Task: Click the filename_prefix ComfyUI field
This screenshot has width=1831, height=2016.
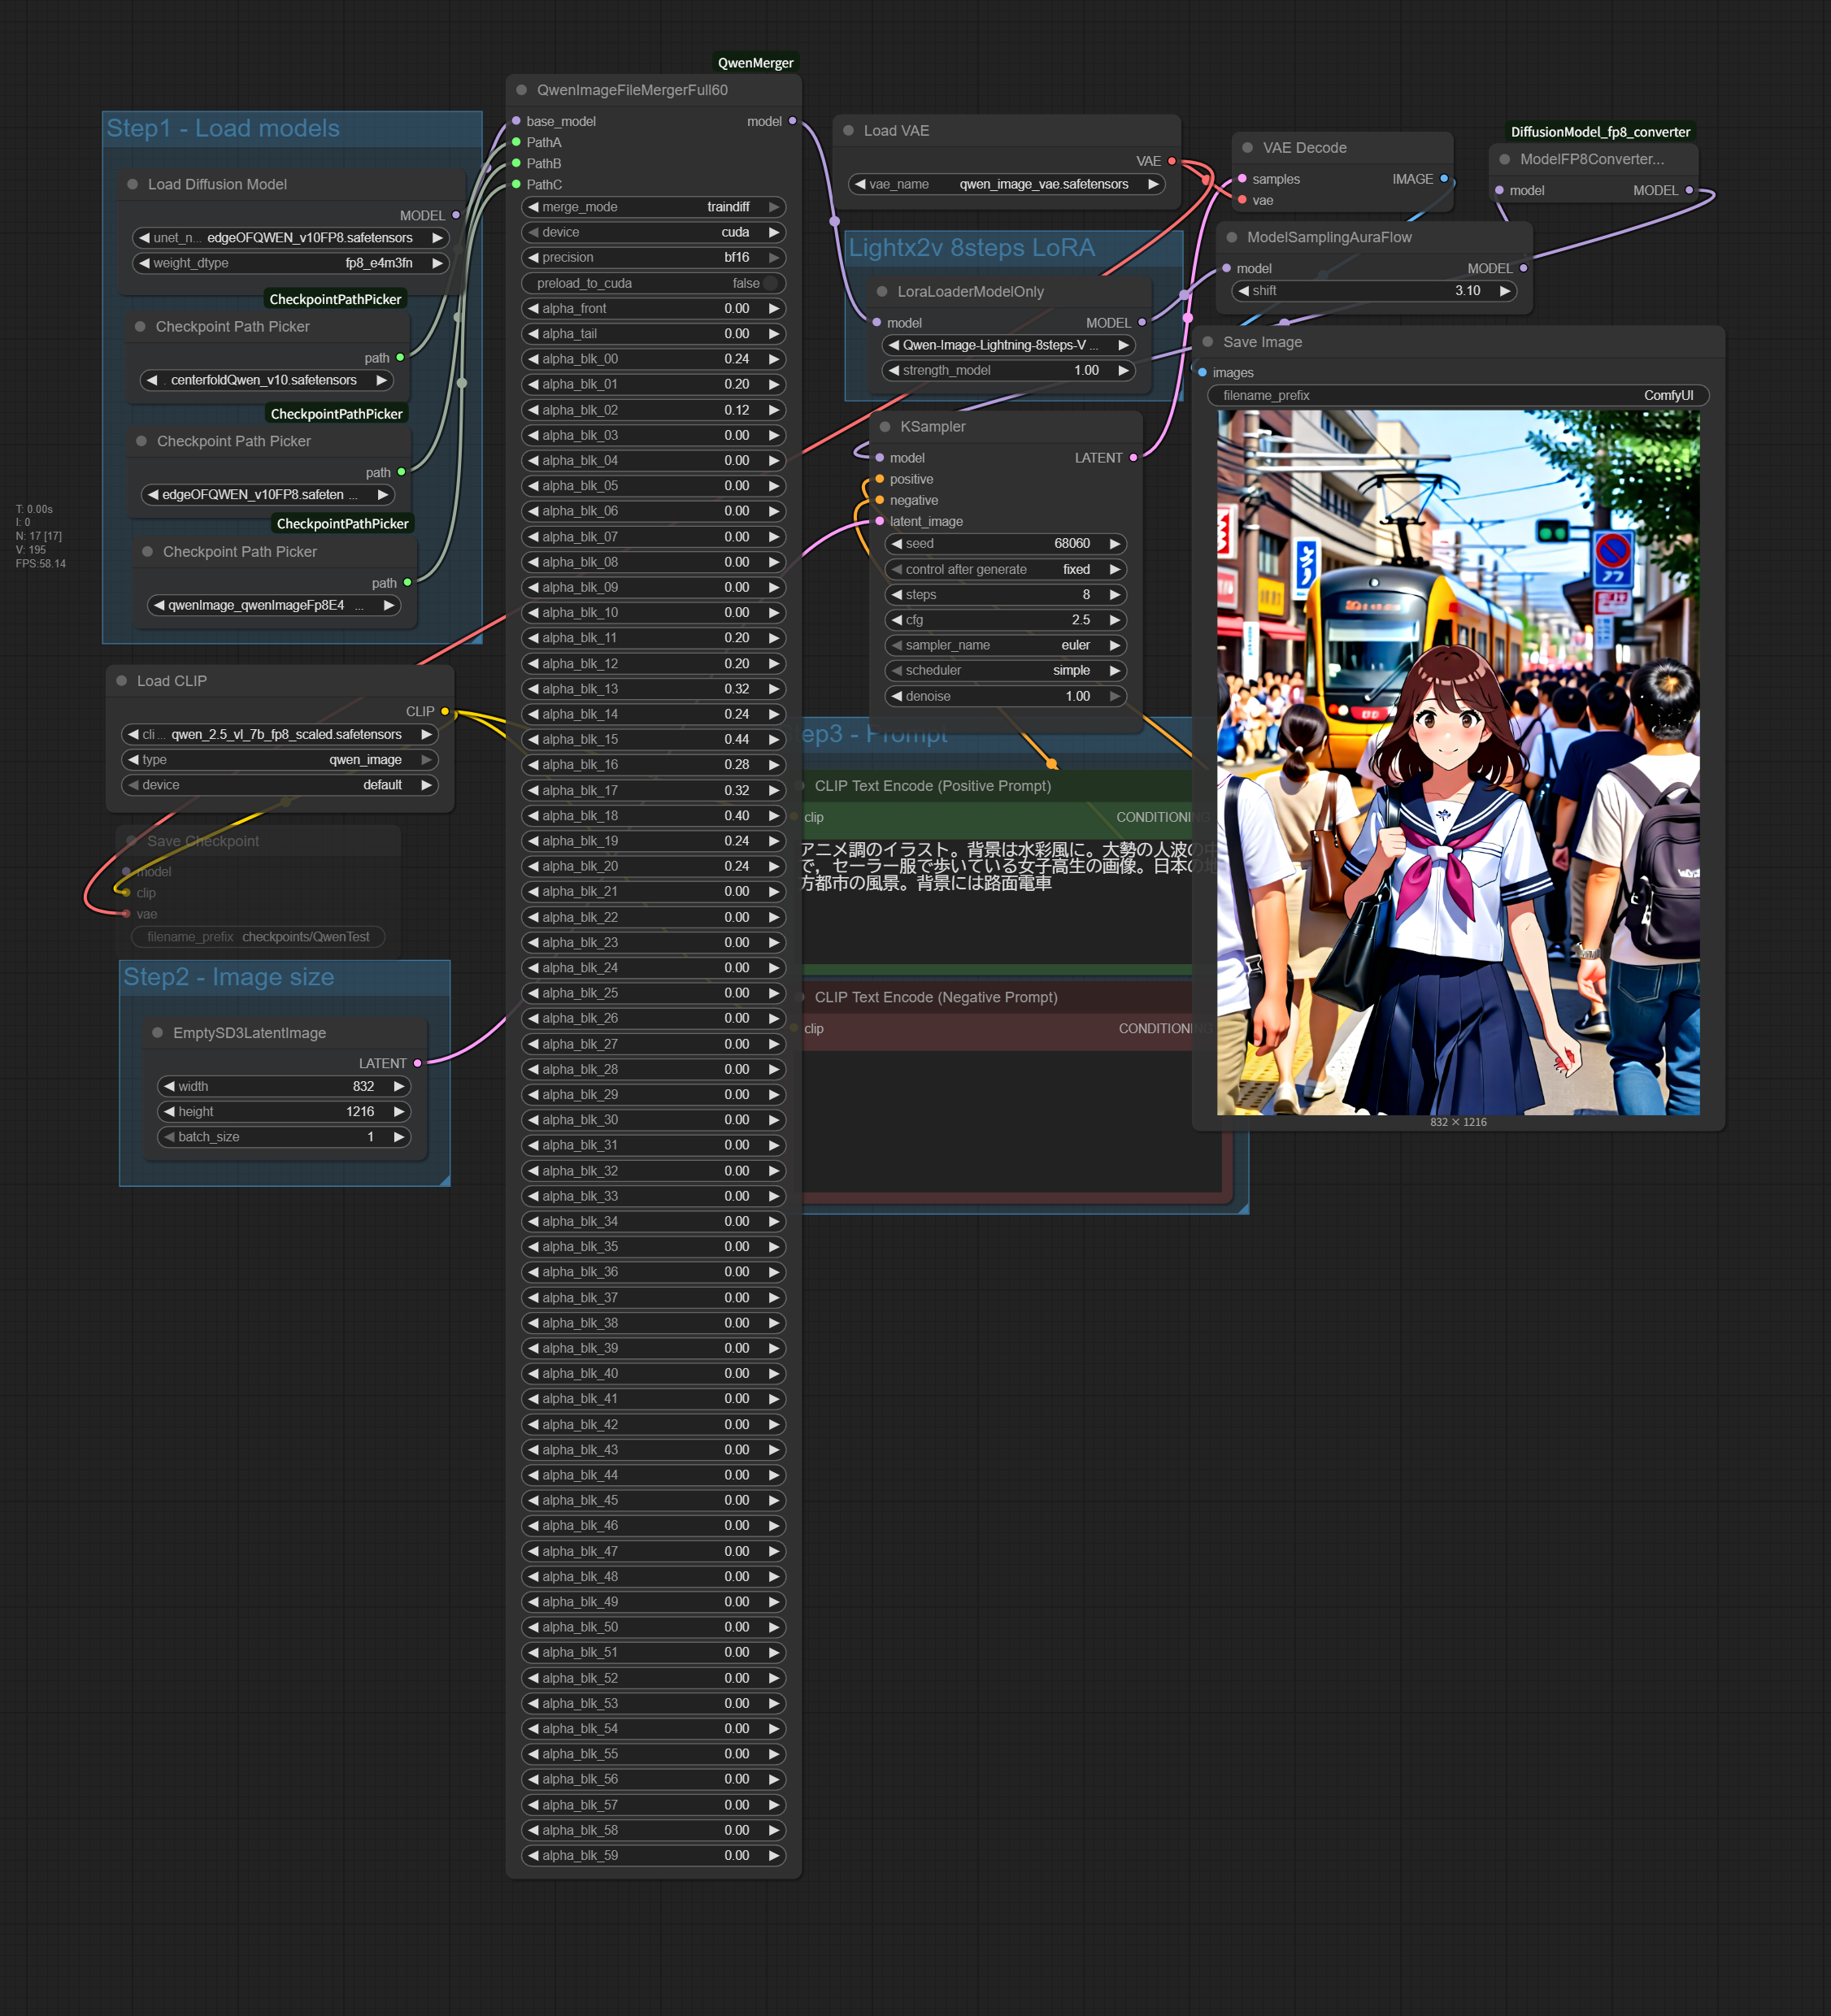Action: tap(1457, 396)
